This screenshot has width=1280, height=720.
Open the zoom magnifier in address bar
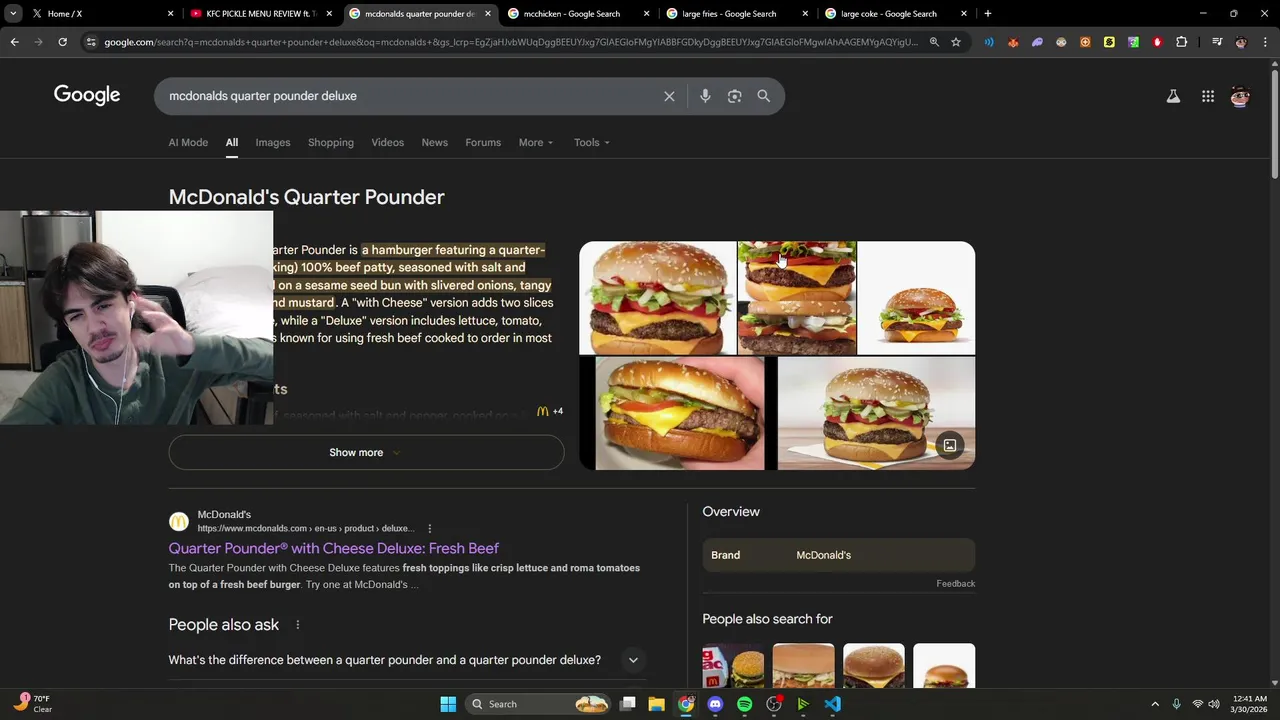click(x=934, y=42)
